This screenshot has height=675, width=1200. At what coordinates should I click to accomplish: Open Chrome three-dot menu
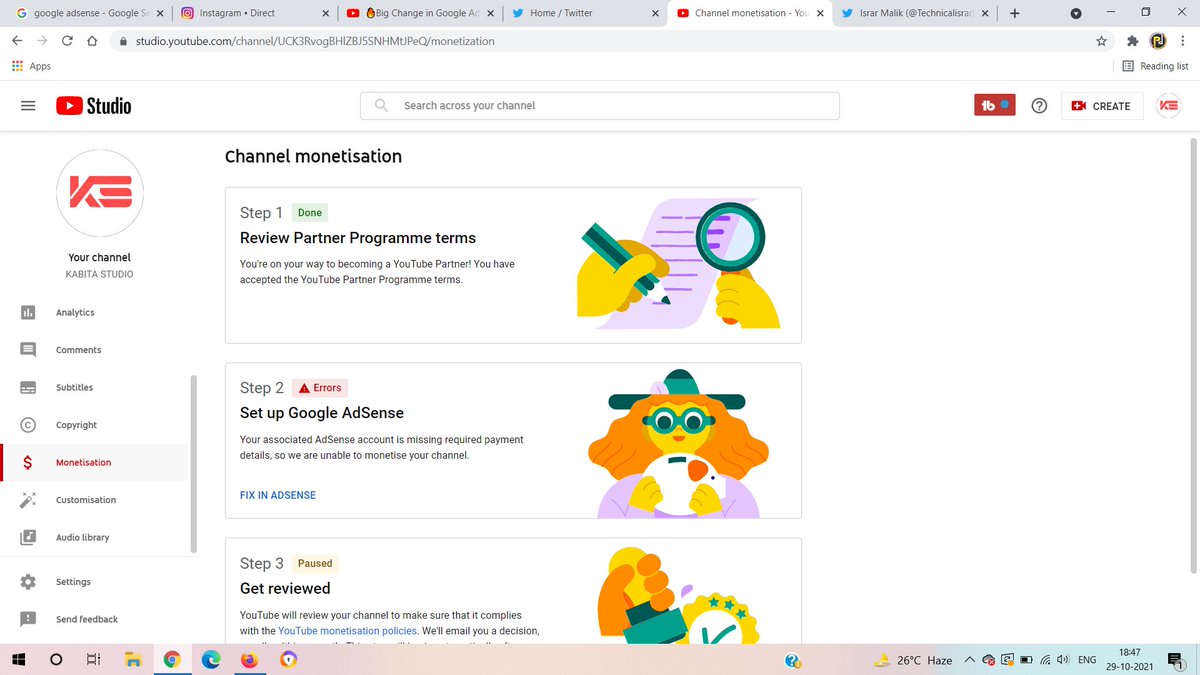[x=1183, y=41]
